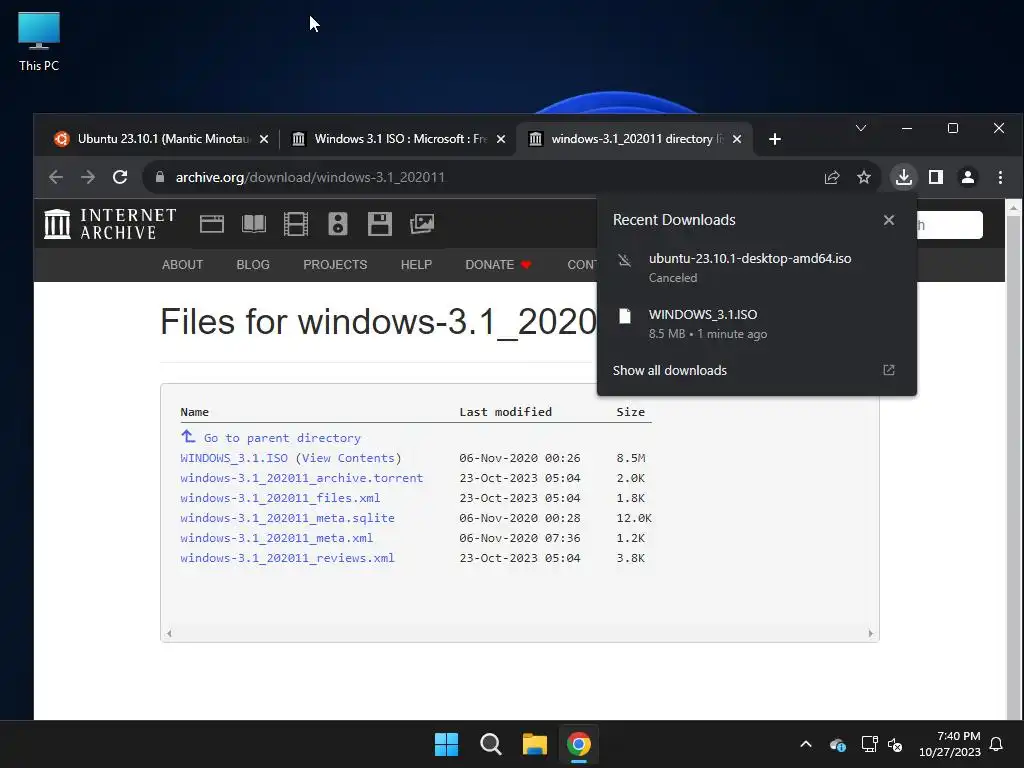Open clock showing 7:40 PM
This screenshot has width=1024, height=768.
click(x=950, y=744)
